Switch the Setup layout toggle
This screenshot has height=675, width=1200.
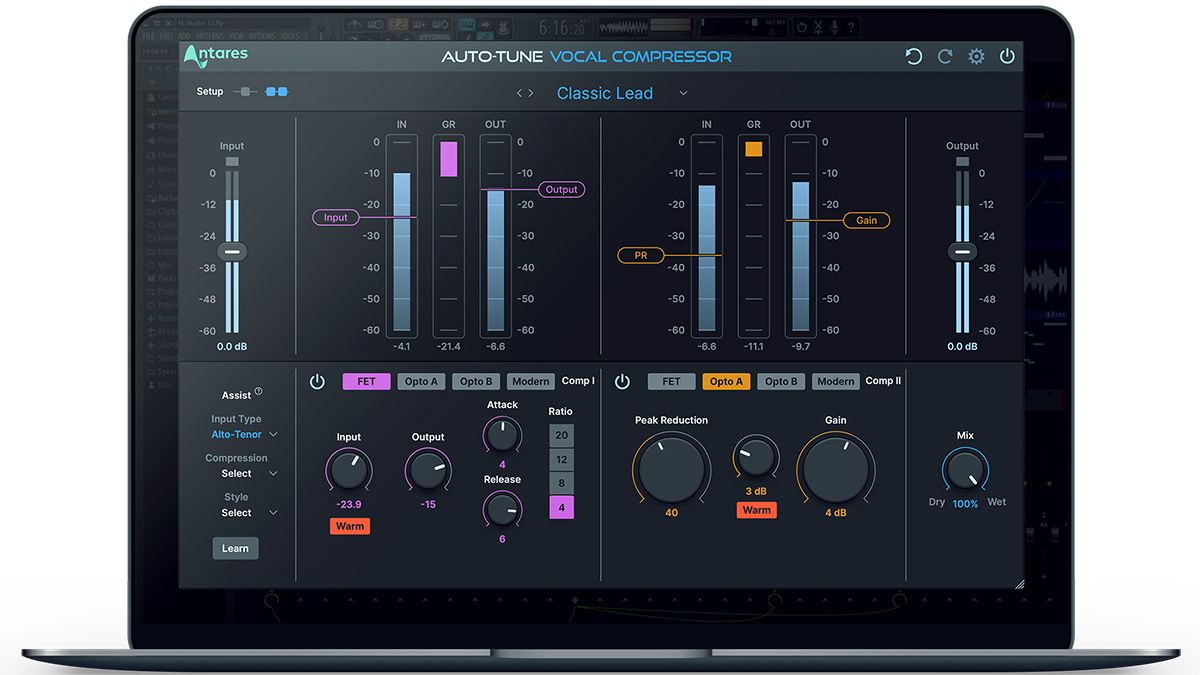[243, 90]
